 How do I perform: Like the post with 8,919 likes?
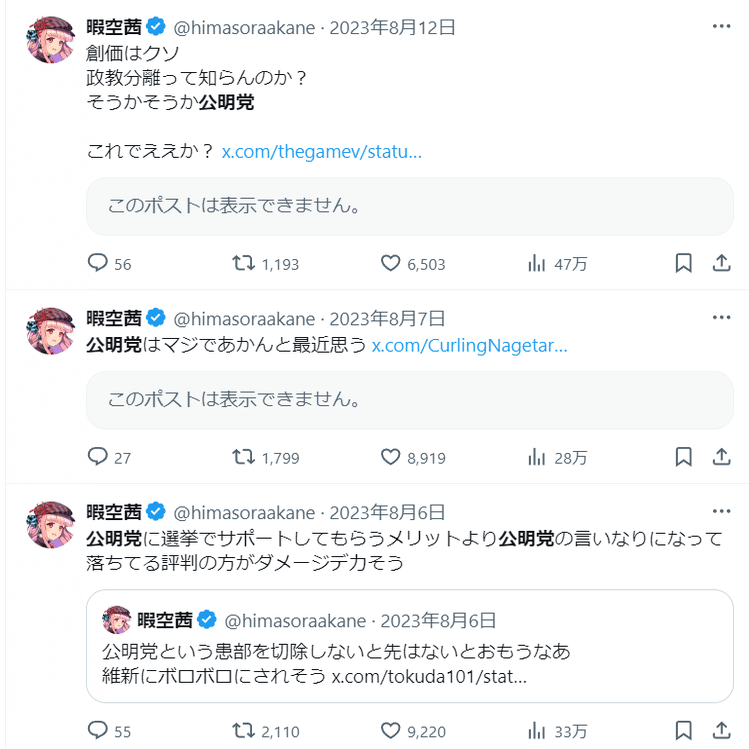tap(391, 457)
